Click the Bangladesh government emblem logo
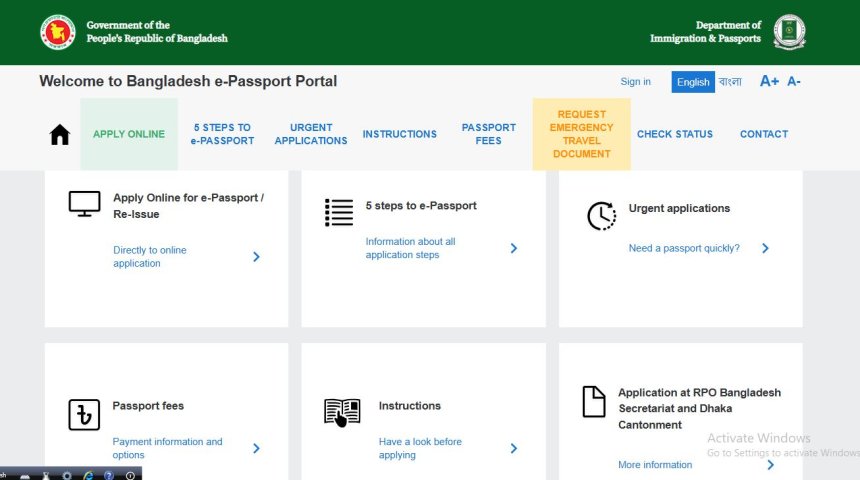 click(x=58, y=32)
